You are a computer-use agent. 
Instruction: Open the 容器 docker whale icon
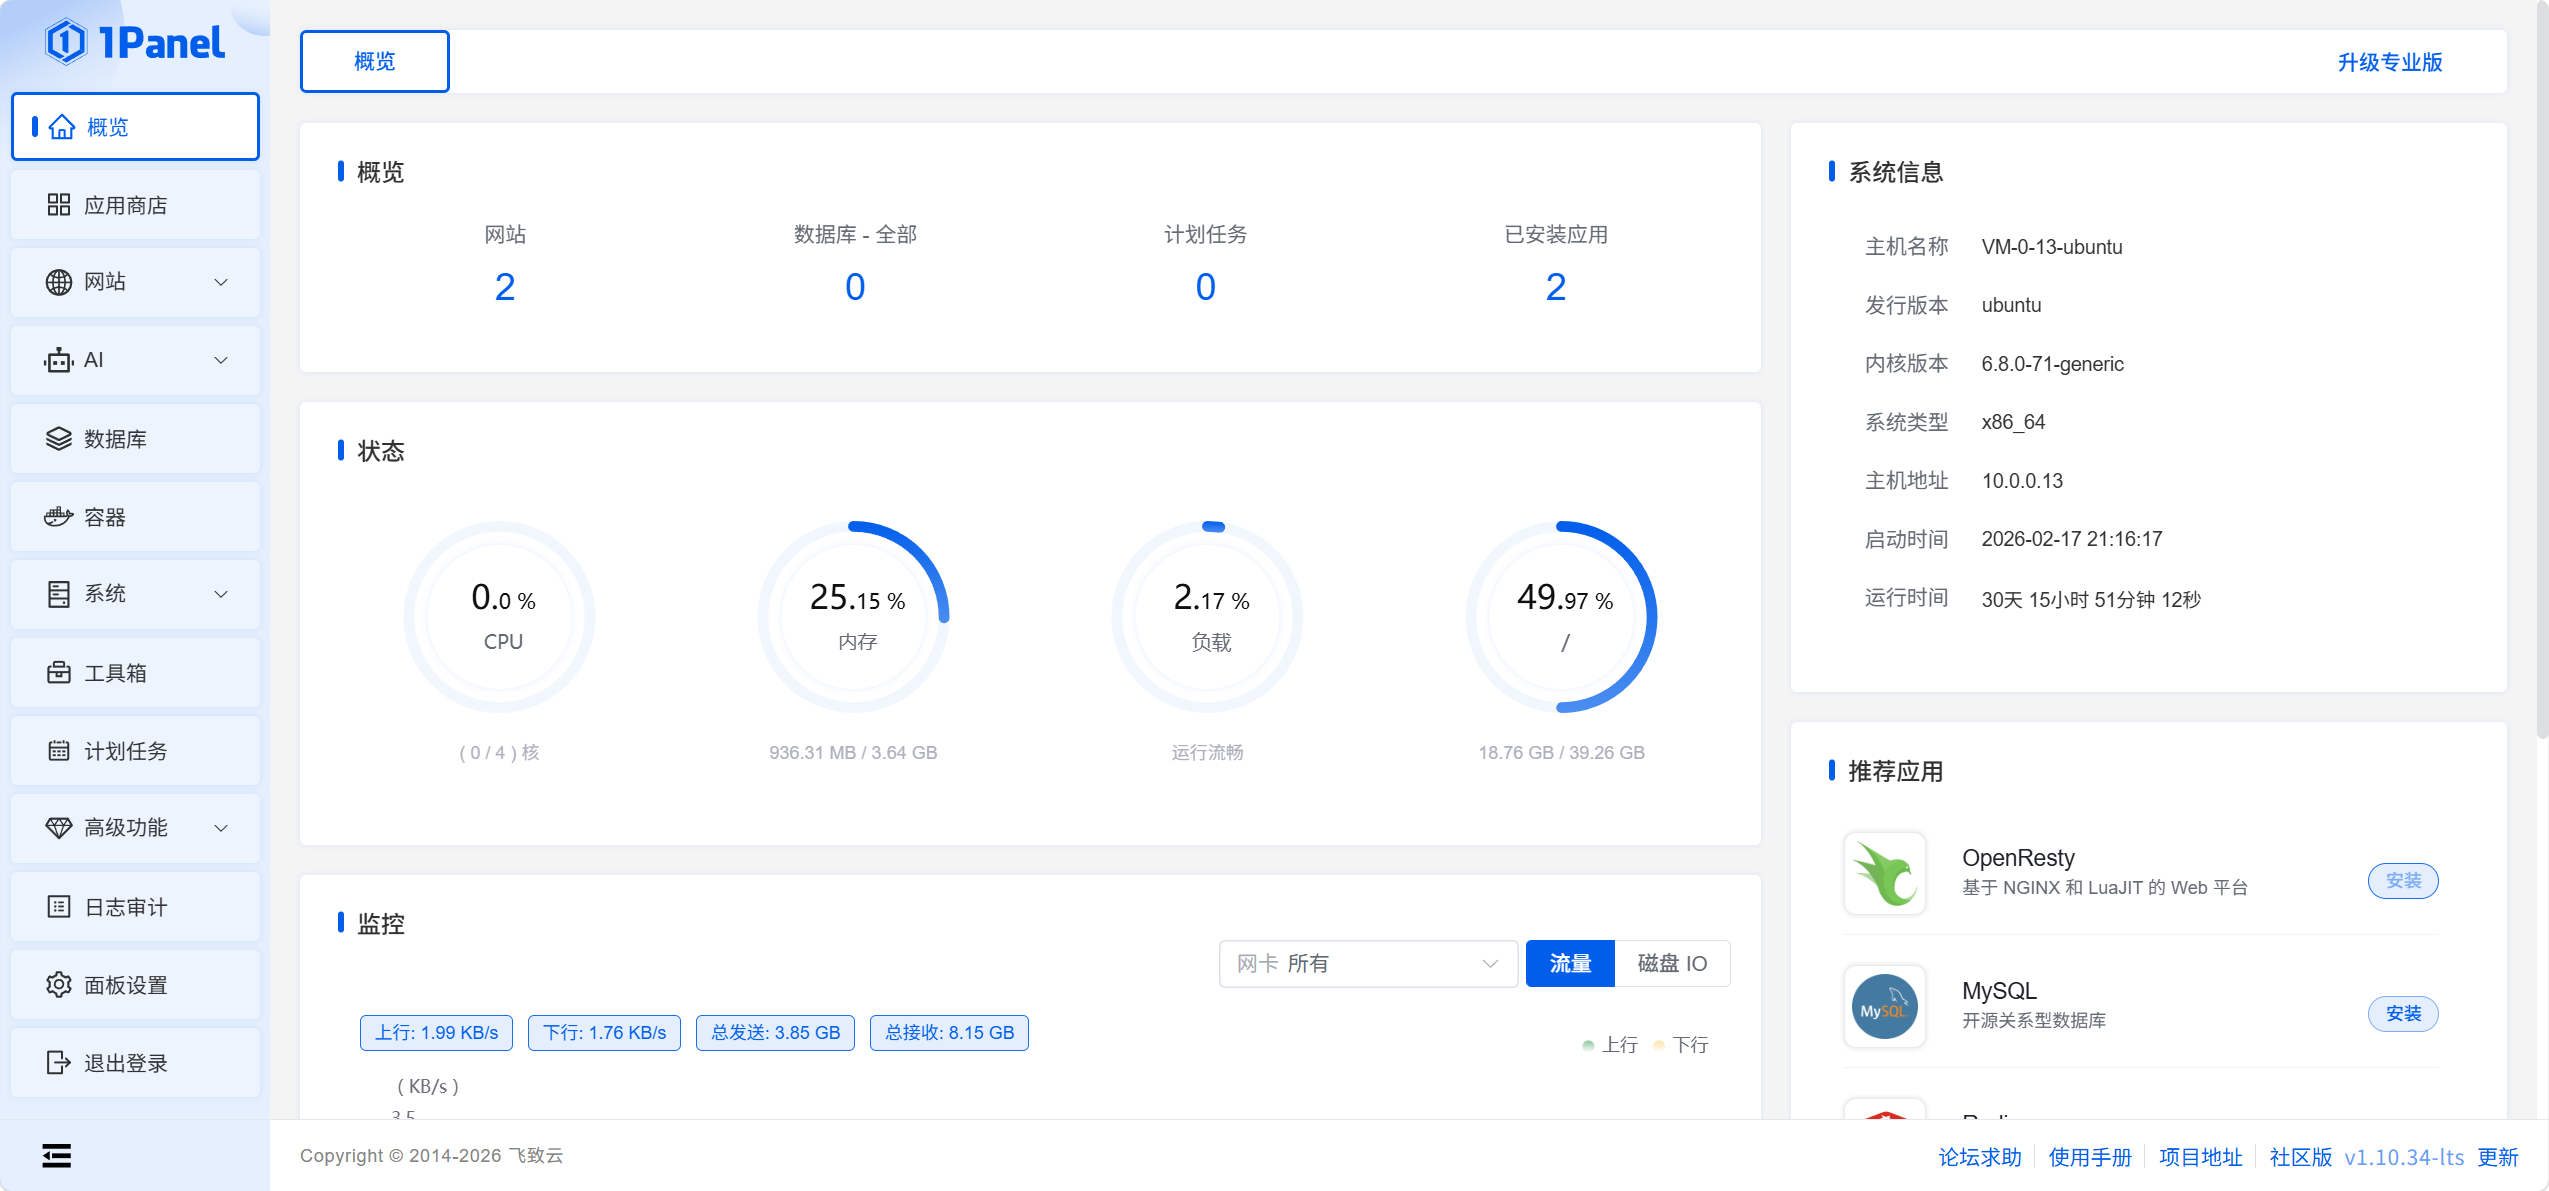[59, 516]
